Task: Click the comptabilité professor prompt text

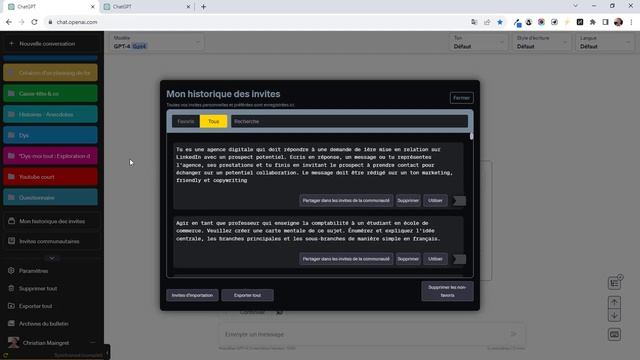Action: click(x=308, y=231)
